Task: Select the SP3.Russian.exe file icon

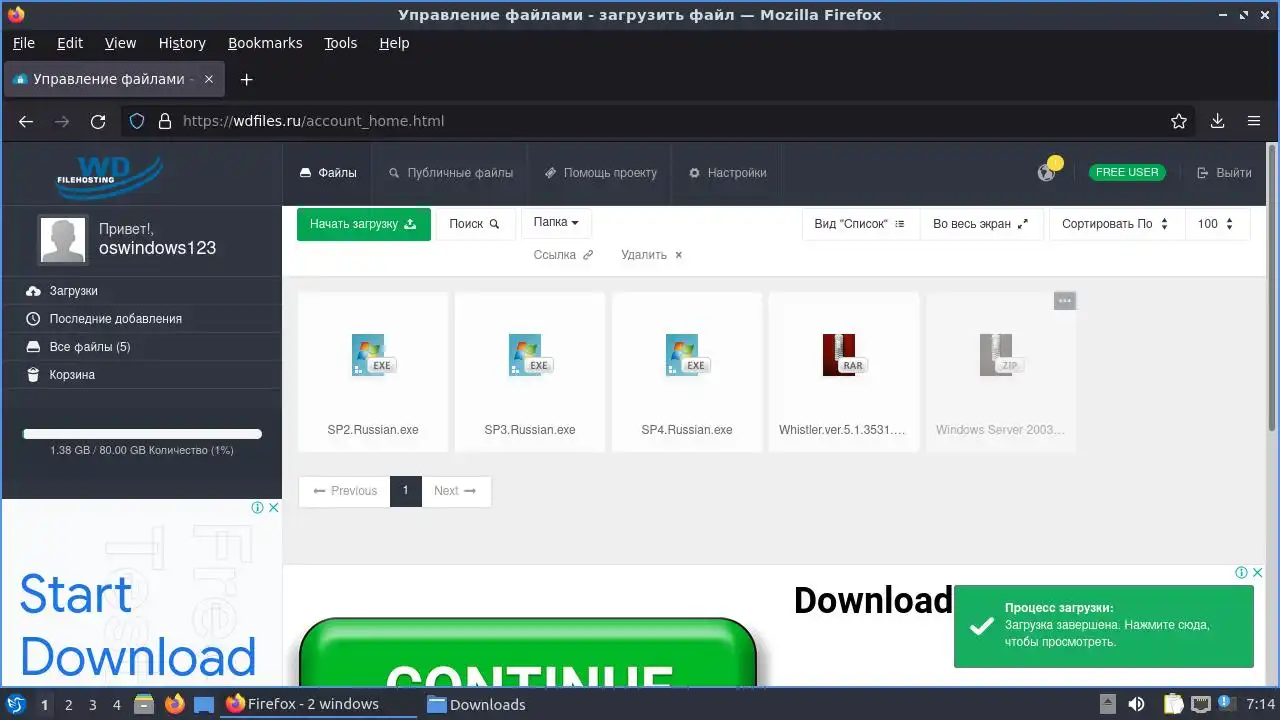Action: tap(530, 355)
